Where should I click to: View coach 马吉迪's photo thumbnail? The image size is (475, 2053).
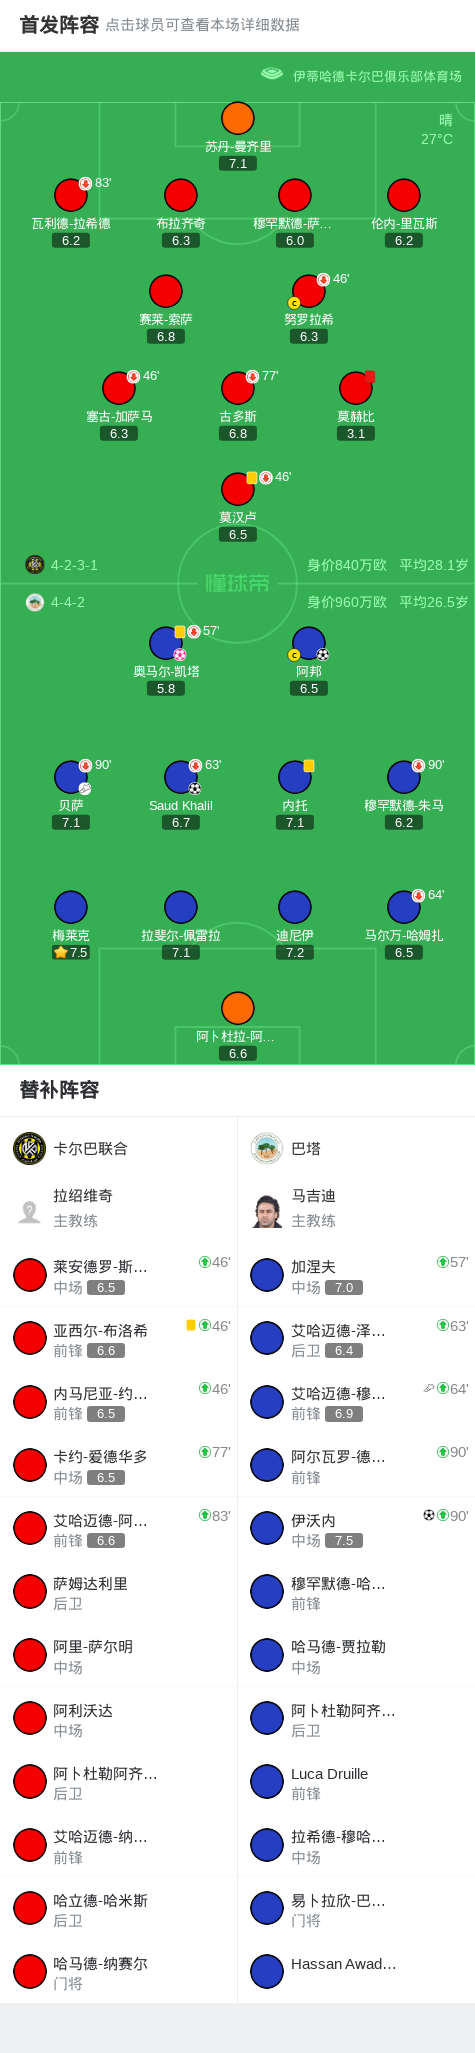point(267,1211)
